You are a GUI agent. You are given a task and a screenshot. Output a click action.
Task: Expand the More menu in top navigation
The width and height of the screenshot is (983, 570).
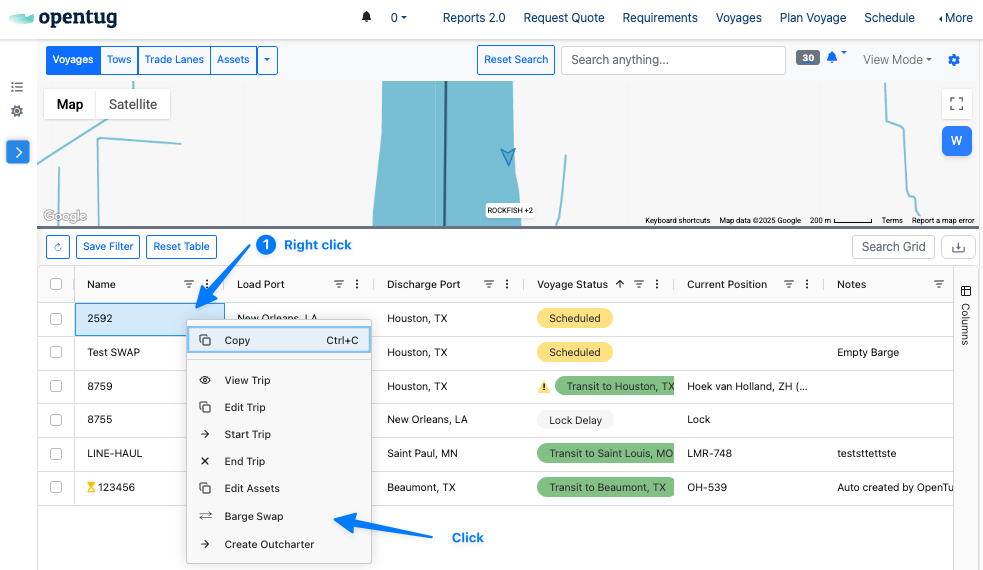tap(955, 18)
